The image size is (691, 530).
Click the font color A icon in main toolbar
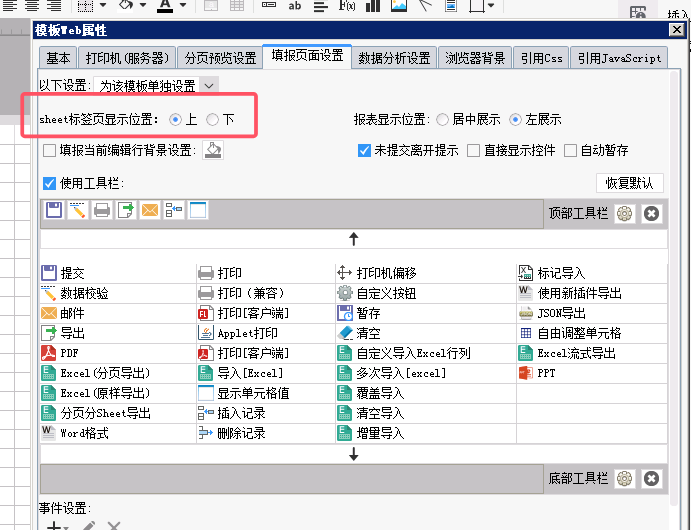165,6
